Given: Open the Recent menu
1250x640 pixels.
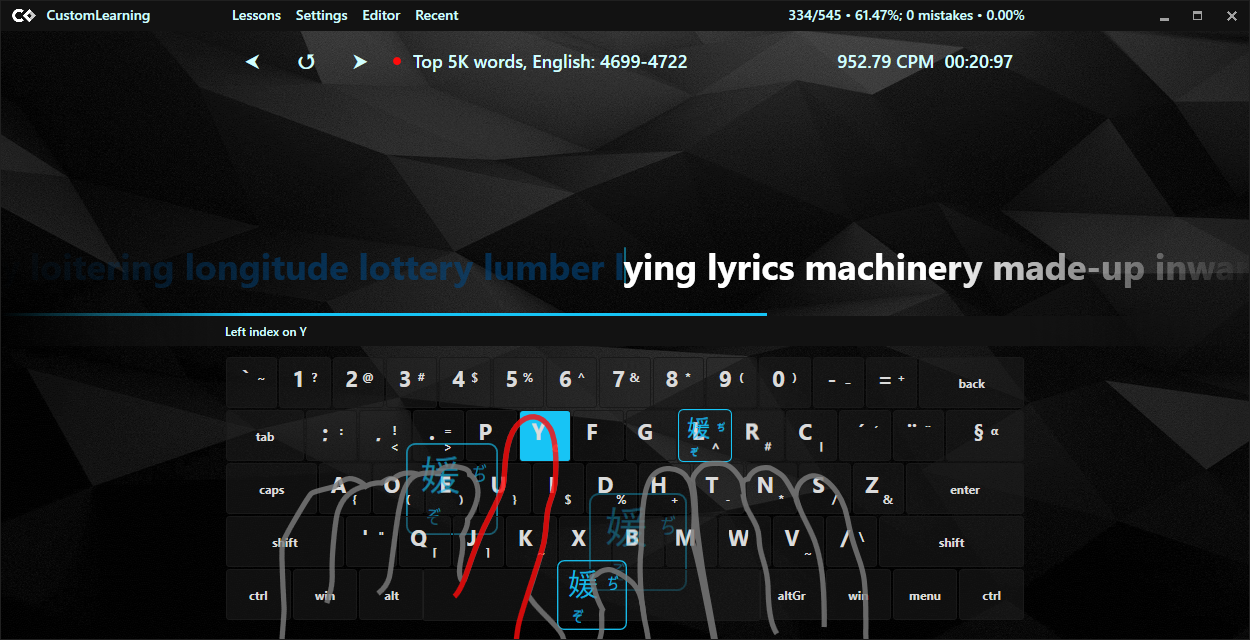Looking at the screenshot, I should pos(436,15).
